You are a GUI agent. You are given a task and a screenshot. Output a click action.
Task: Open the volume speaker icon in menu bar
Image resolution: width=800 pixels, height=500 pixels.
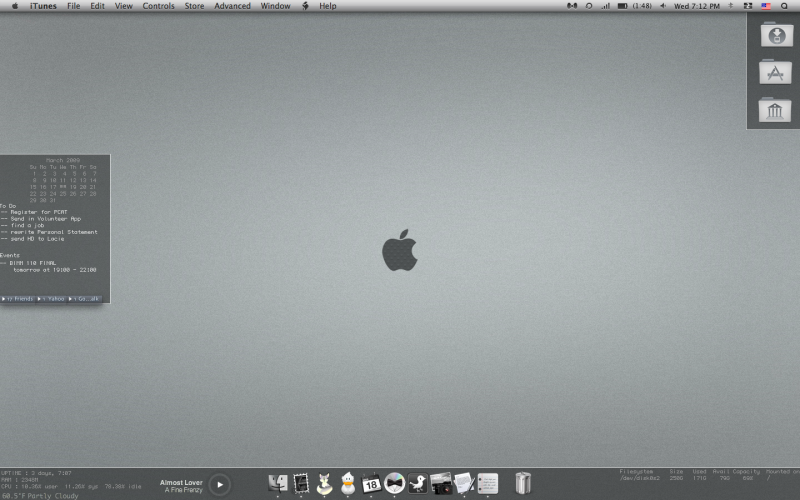[663, 6]
